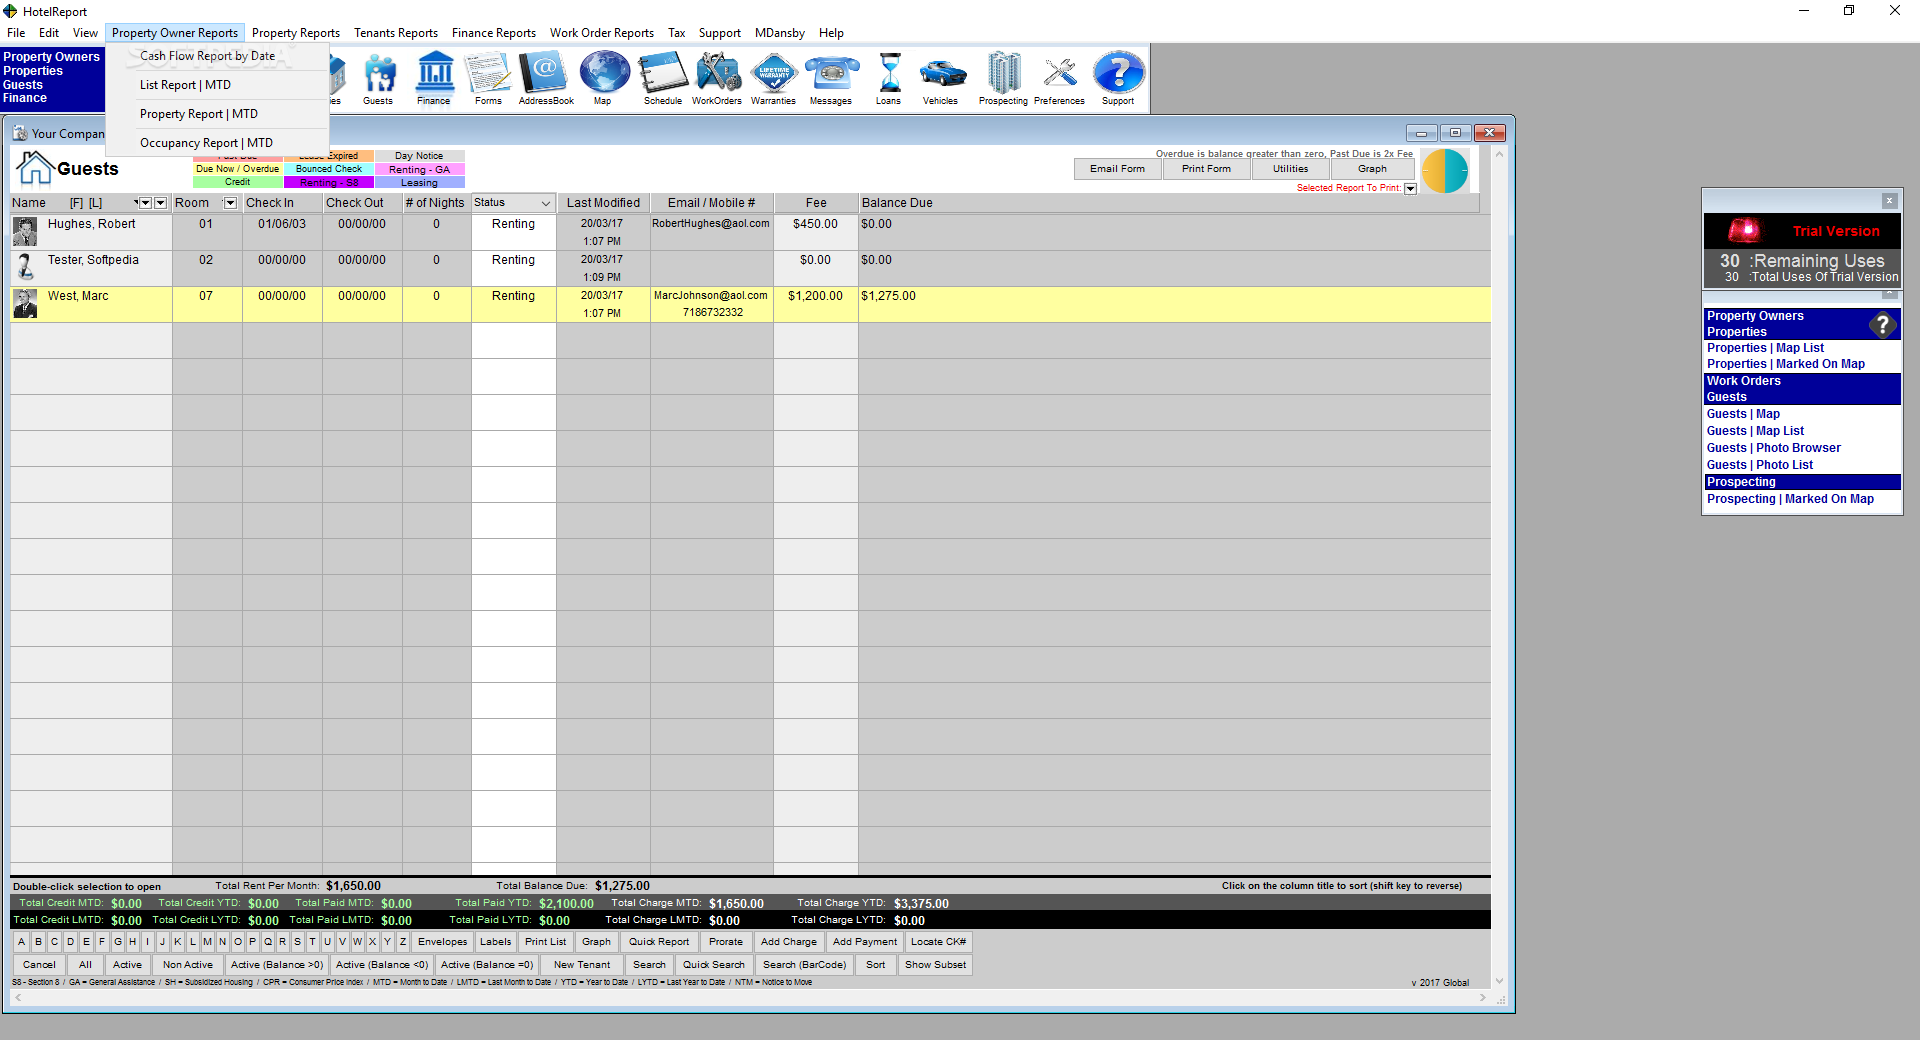Click Marc West's photo thumbnail
The width and height of the screenshot is (1920, 1040).
25,303
